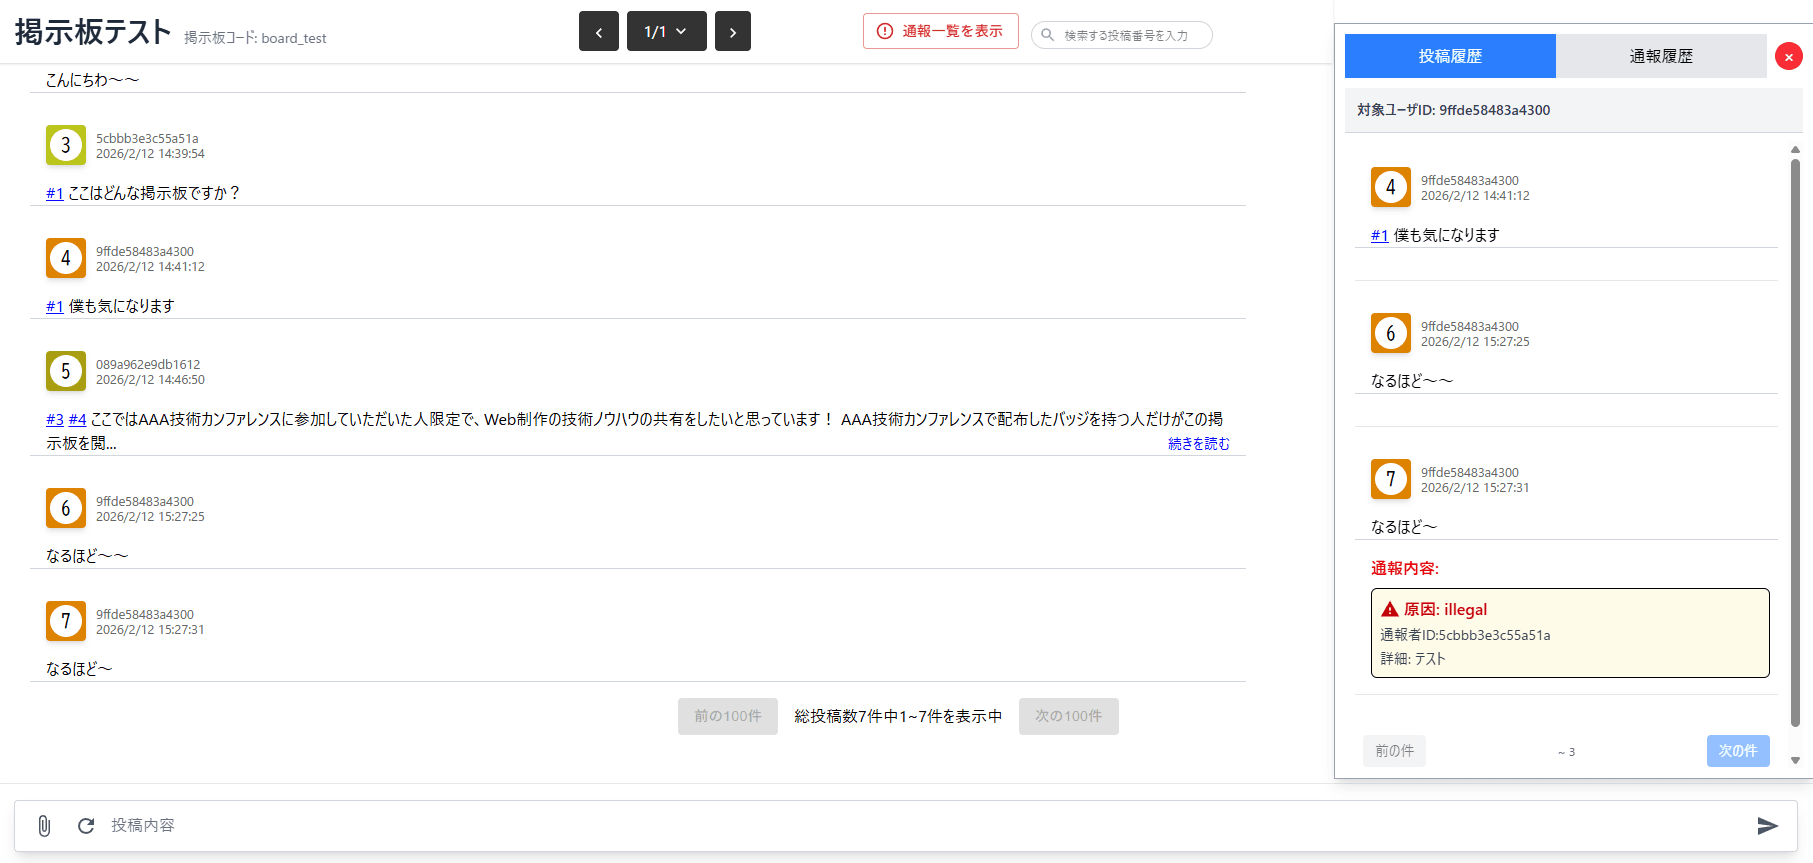Click the 投稿内容 message input field
The image size is (1813, 863).
click(900, 826)
